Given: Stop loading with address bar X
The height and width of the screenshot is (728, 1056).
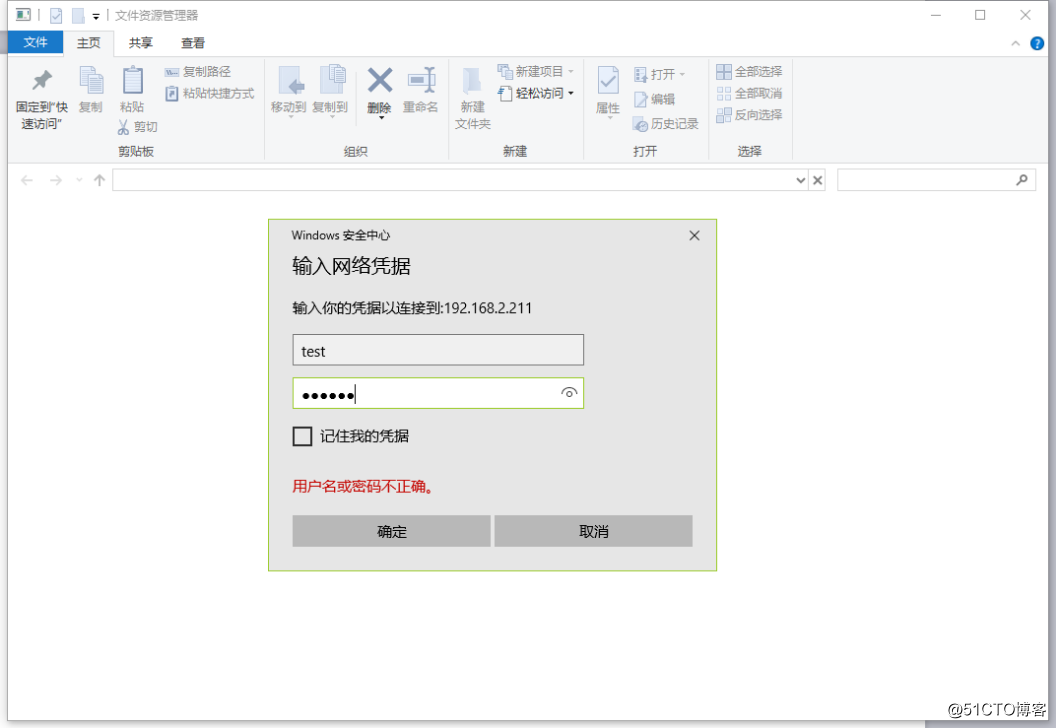Looking at the screenshot, I should 817,180.
